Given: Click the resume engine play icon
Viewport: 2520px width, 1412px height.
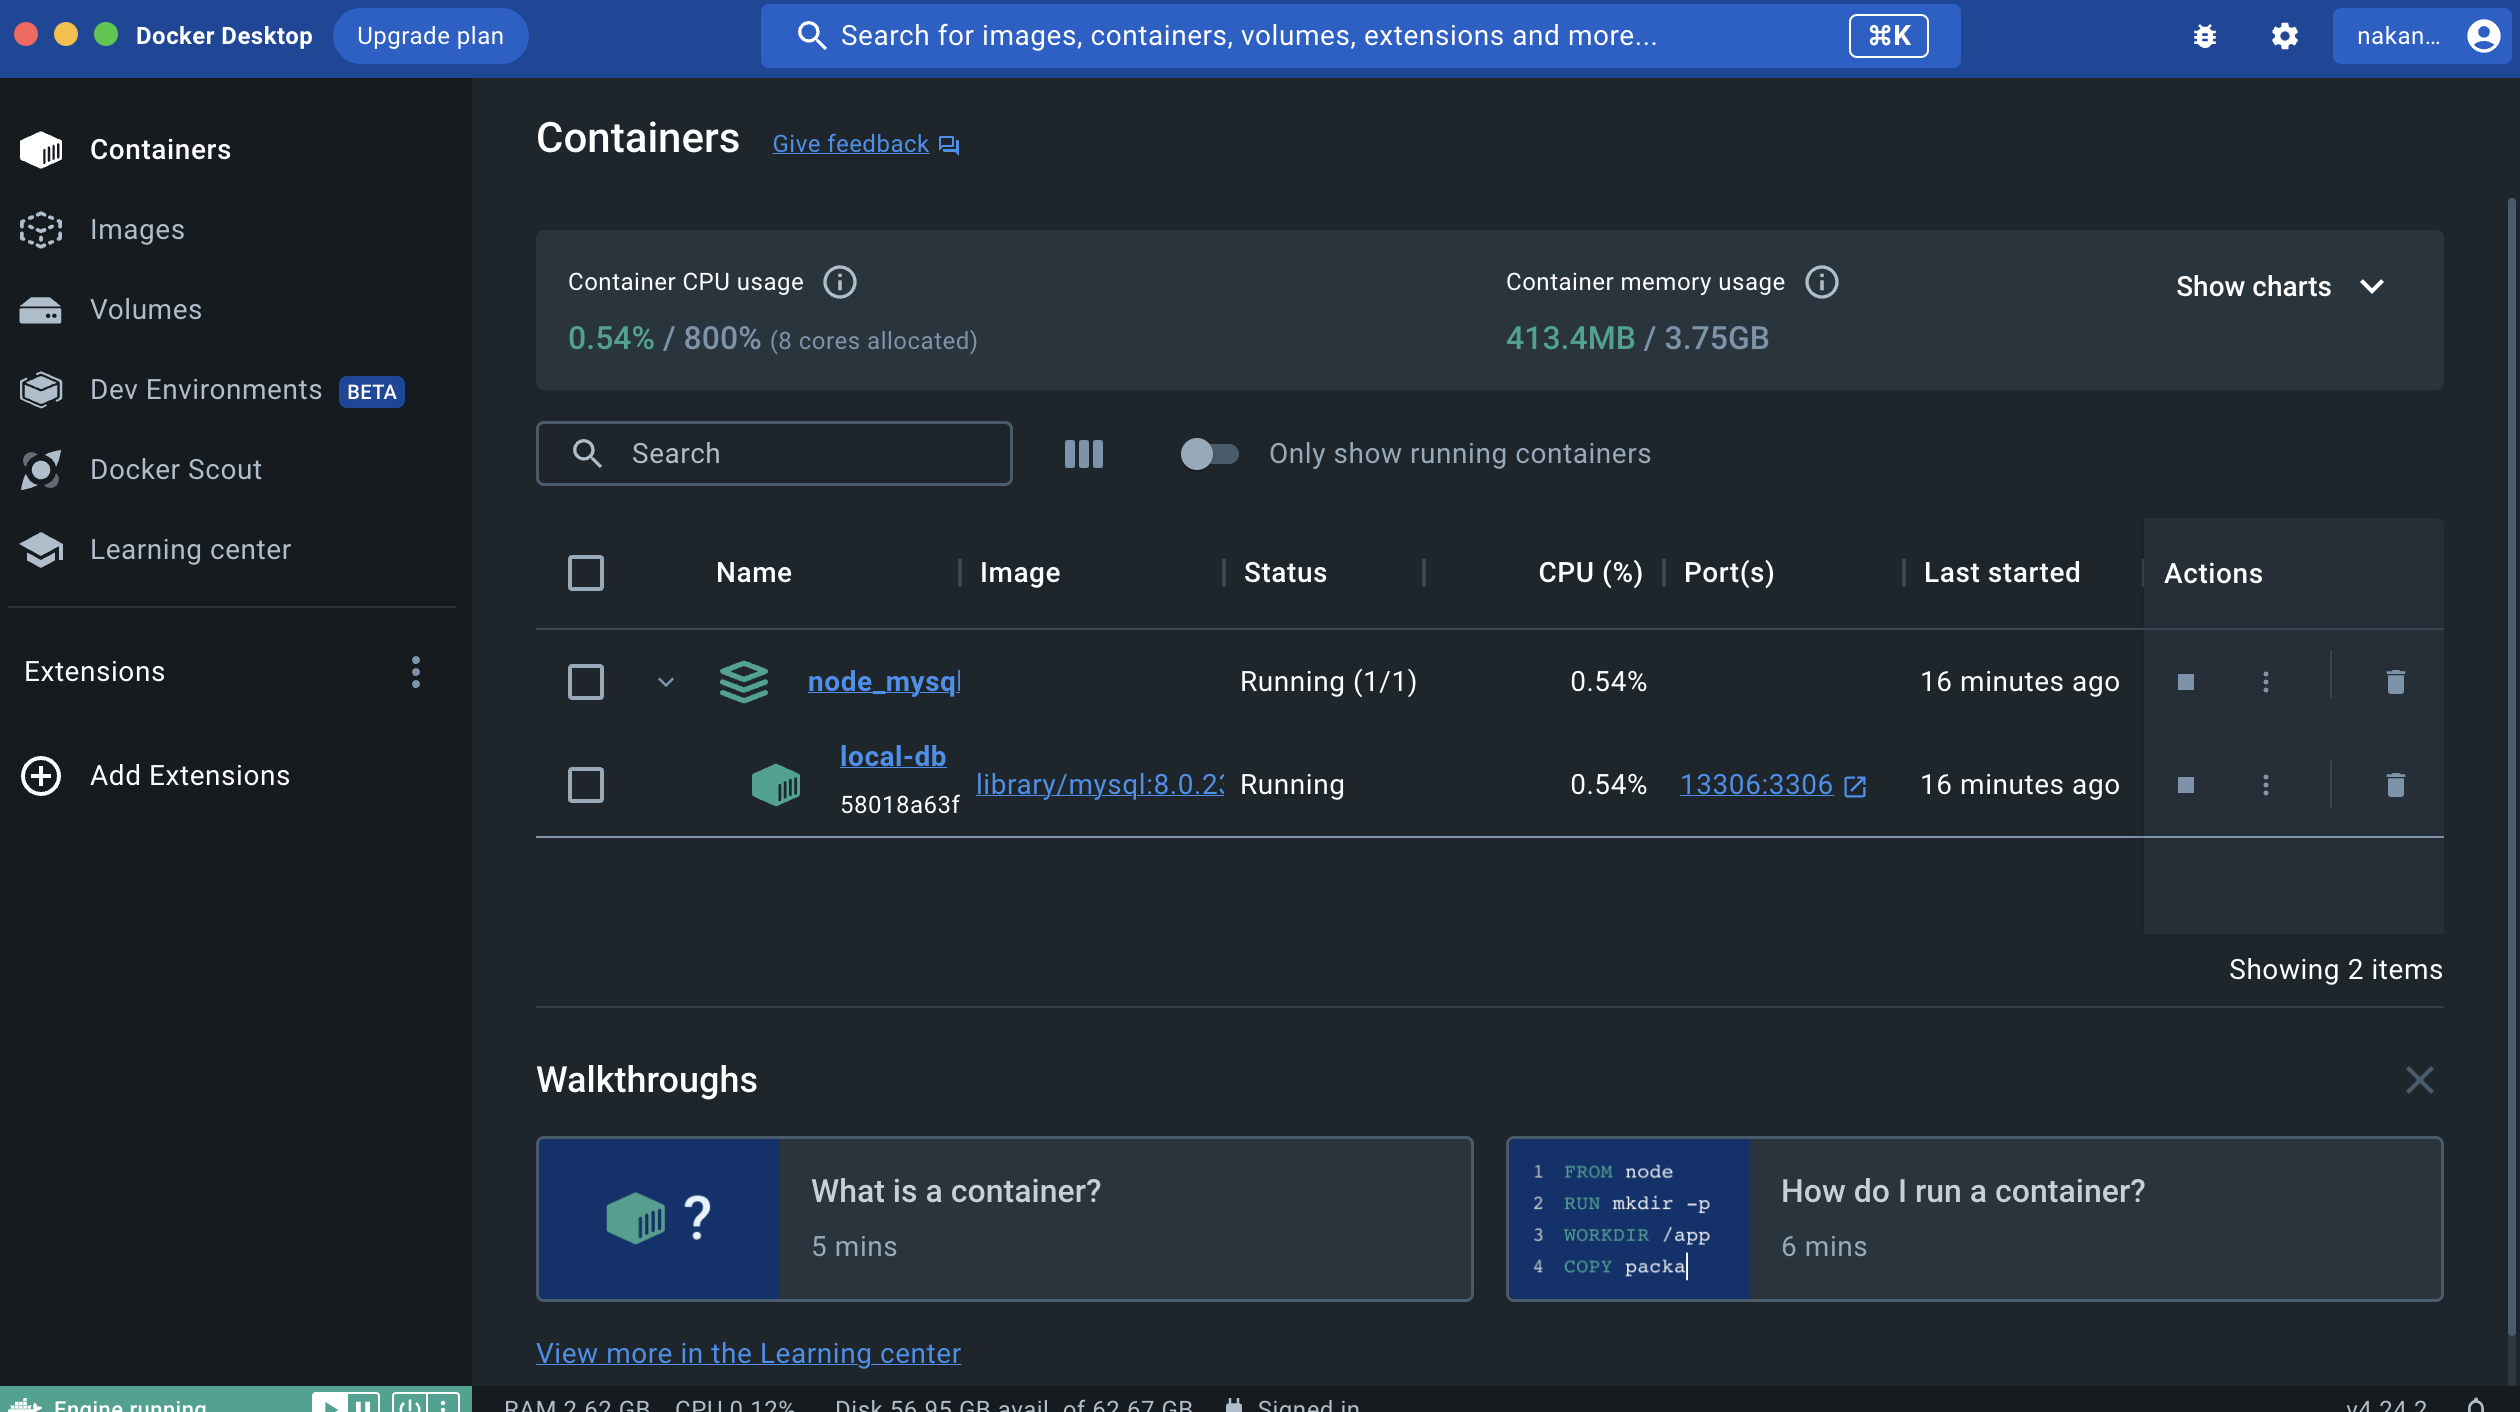Looking at the screenshot, I should (329, 1404).
